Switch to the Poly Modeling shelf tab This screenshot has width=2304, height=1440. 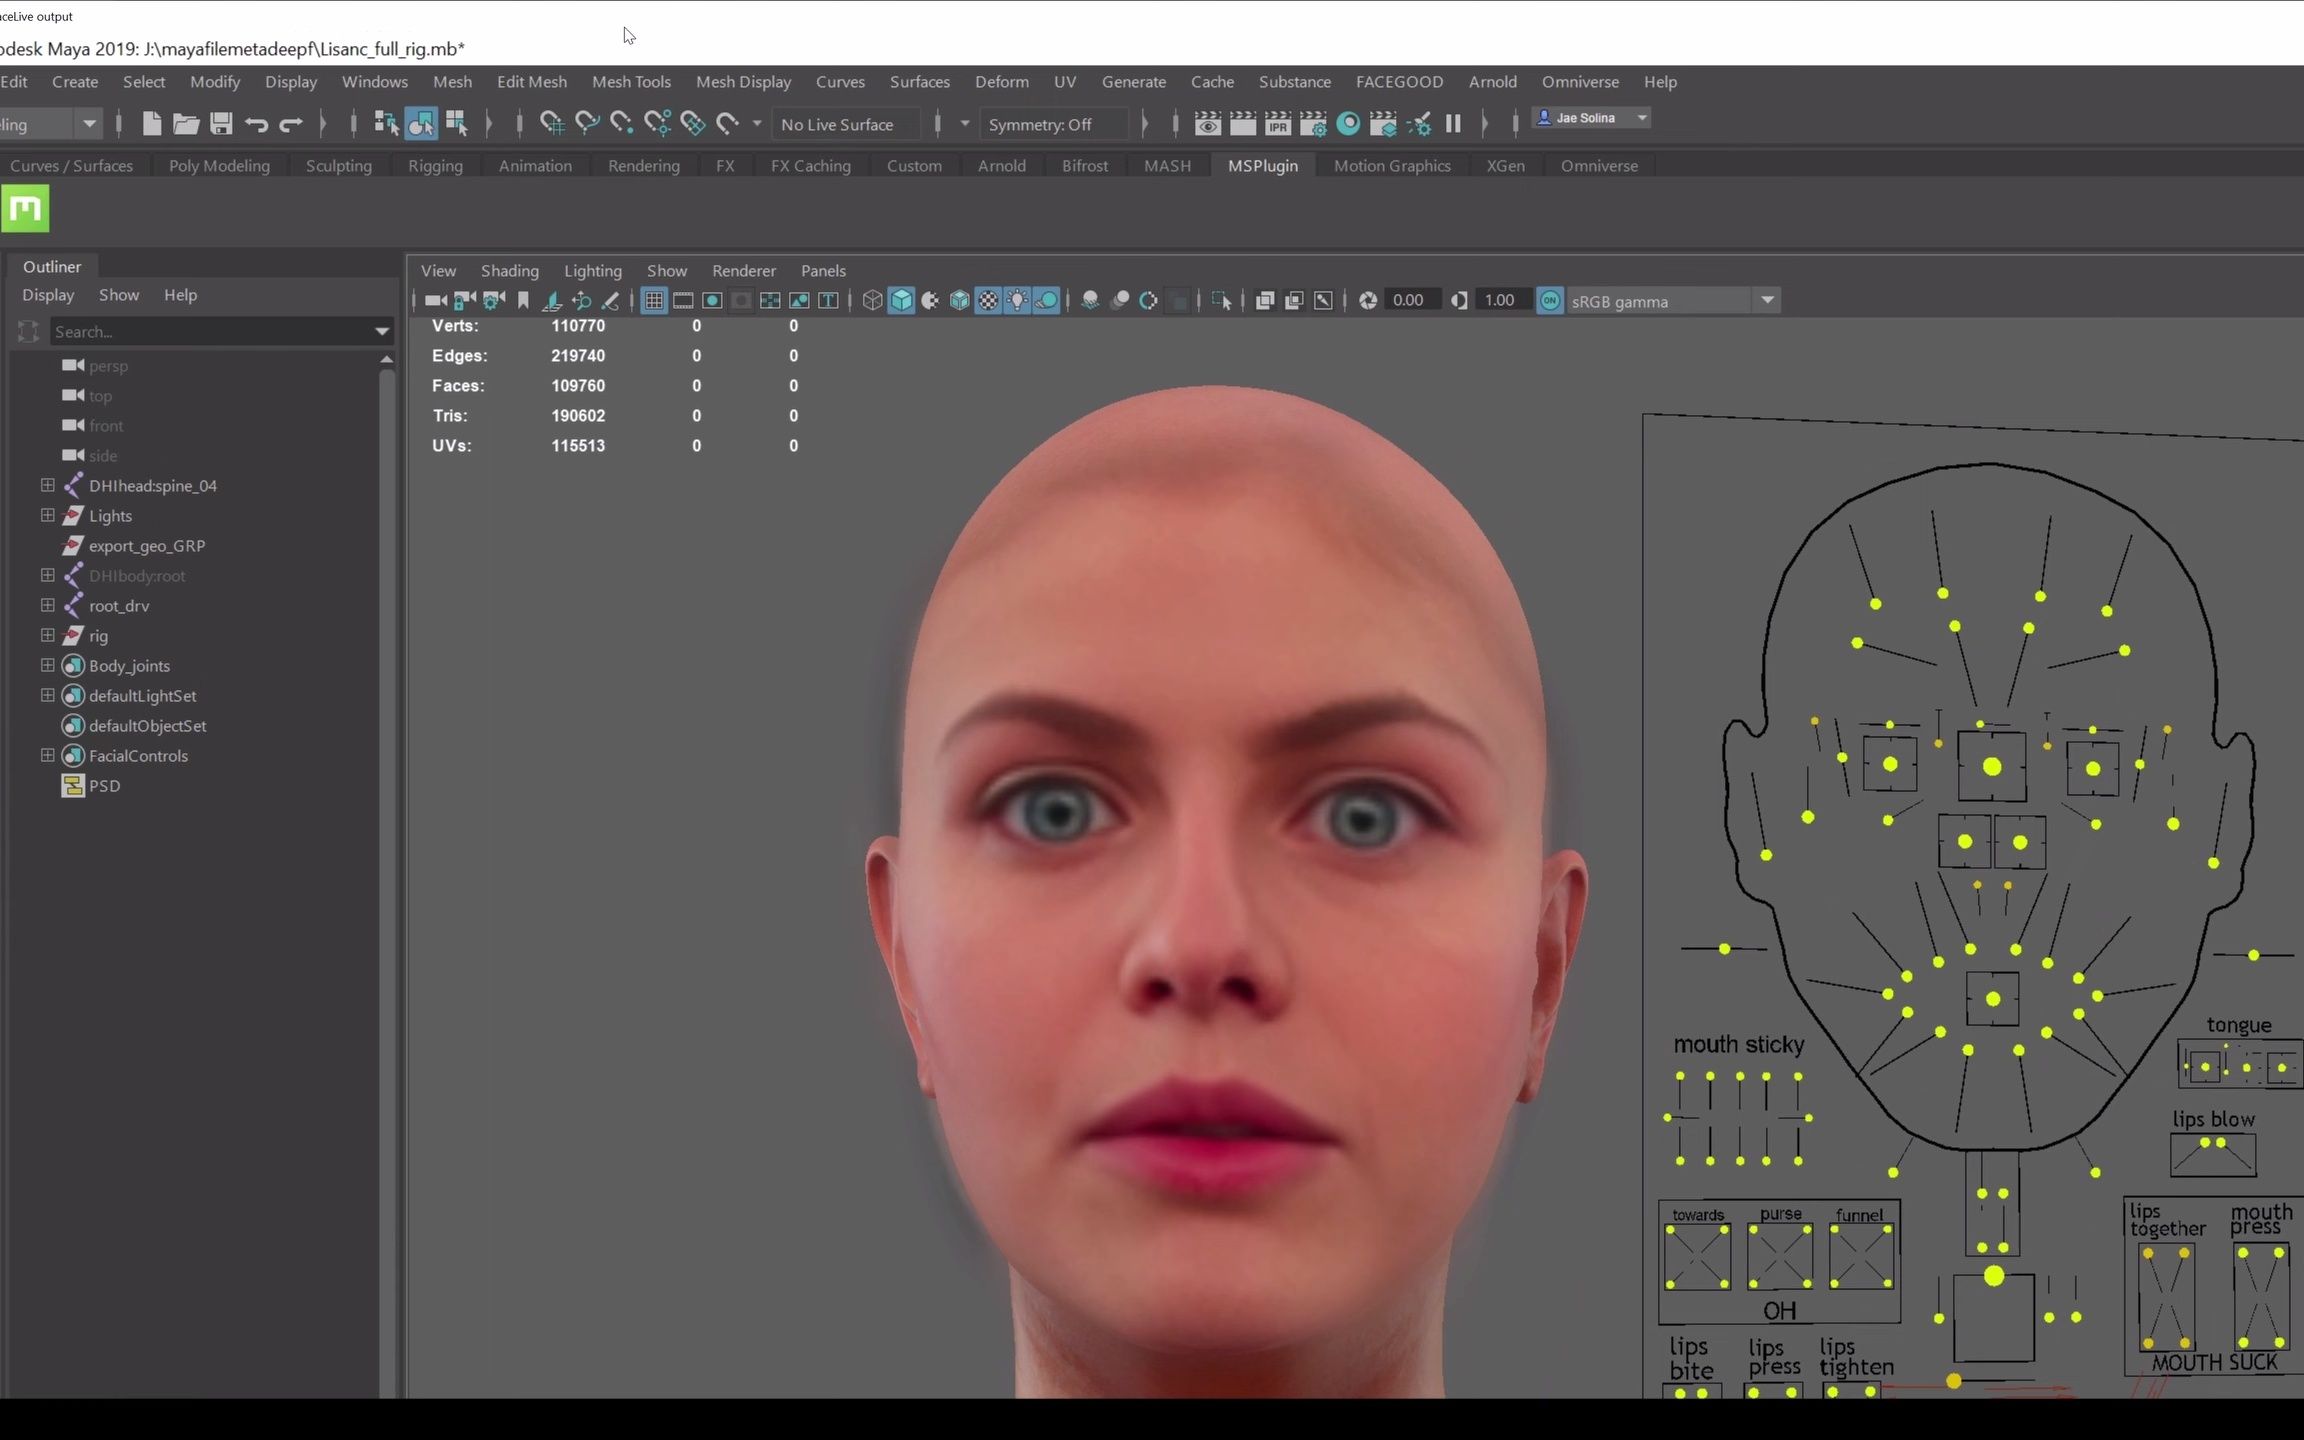click(x=219, y=165)
